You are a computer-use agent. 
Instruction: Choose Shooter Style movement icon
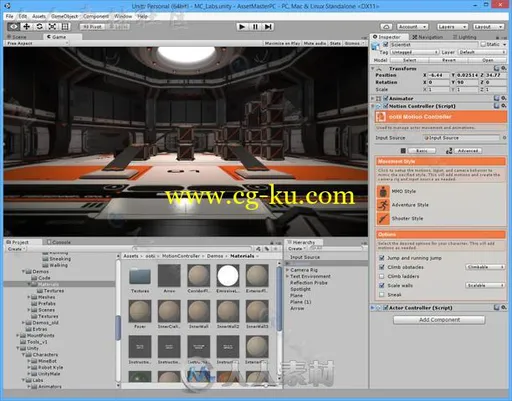click(383, 219)
